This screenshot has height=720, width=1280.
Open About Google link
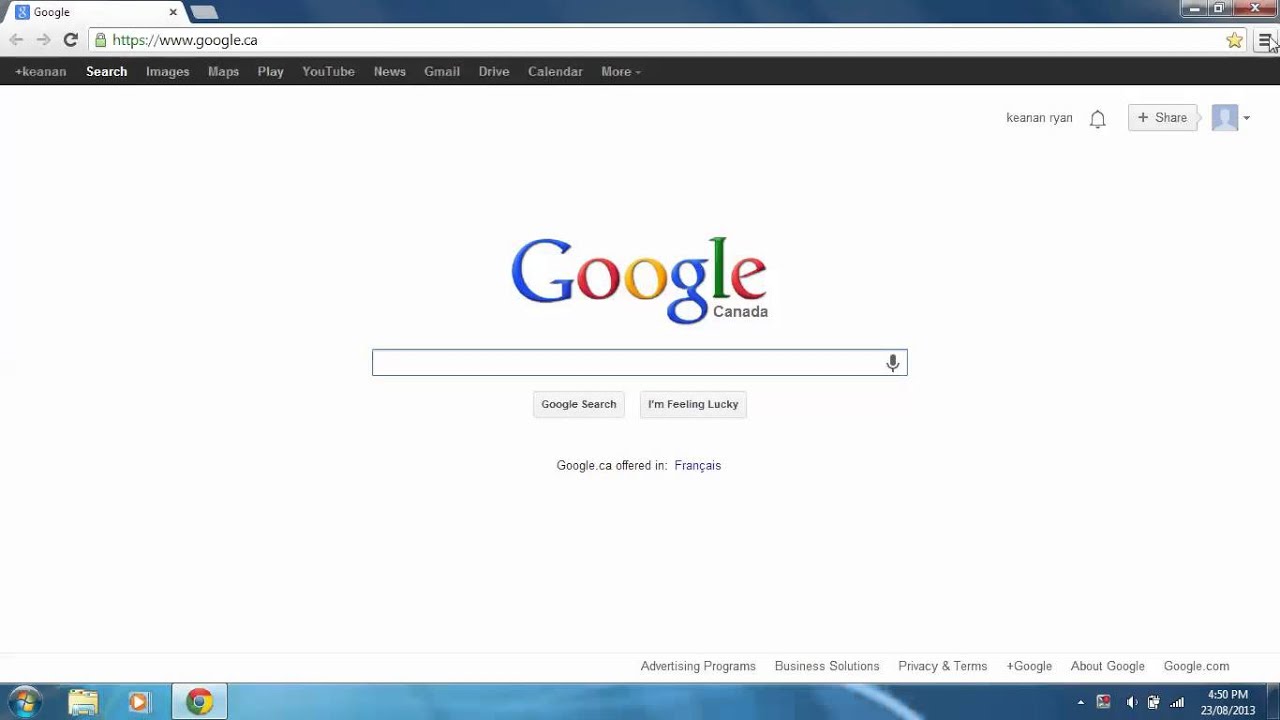click(x=1107, y=666)
